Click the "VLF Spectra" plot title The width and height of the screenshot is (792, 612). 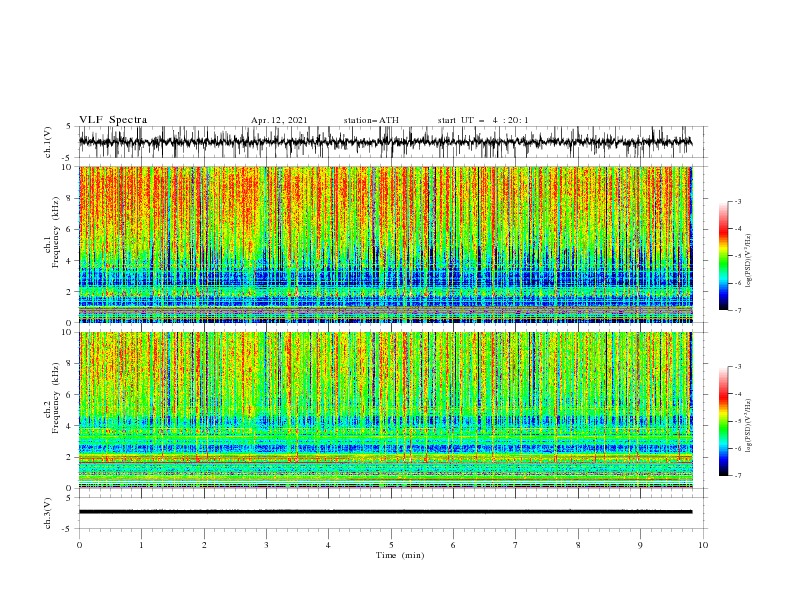click(x=113, y=120)
